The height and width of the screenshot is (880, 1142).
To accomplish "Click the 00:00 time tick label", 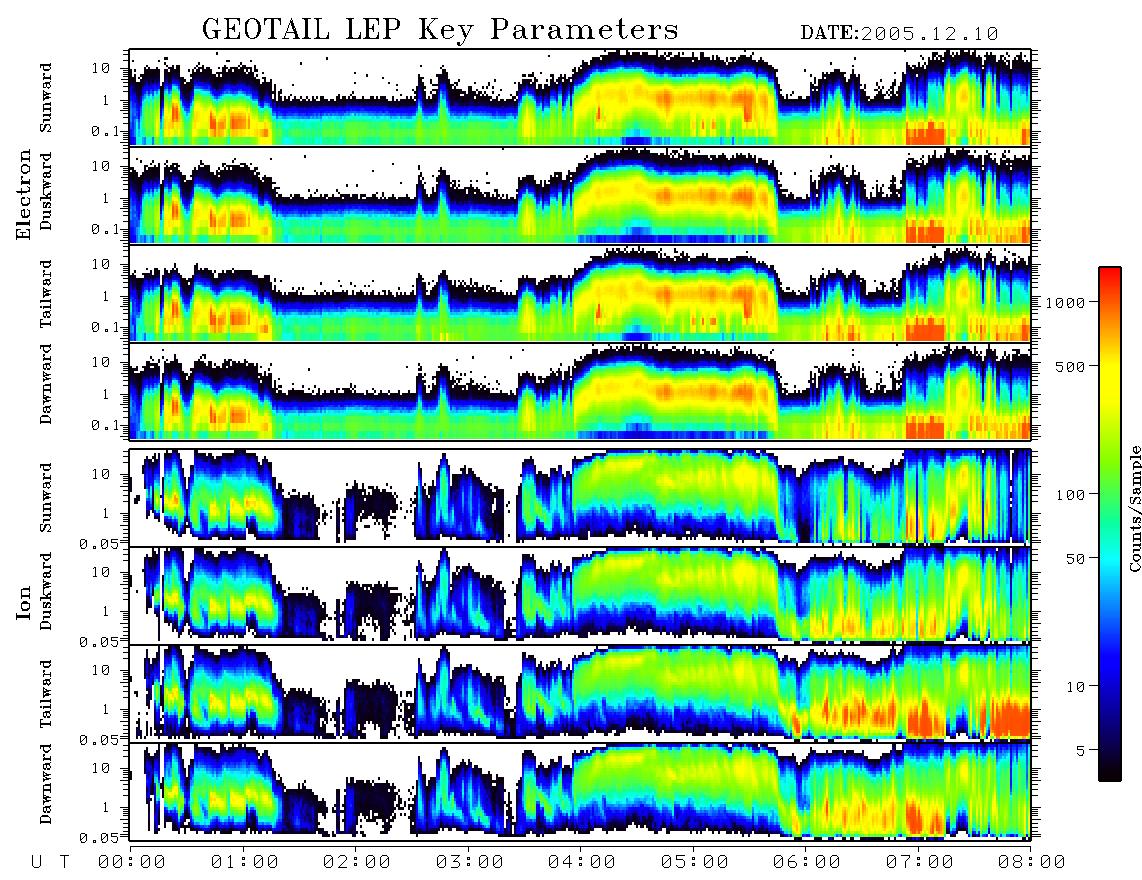I will point(132,863).
